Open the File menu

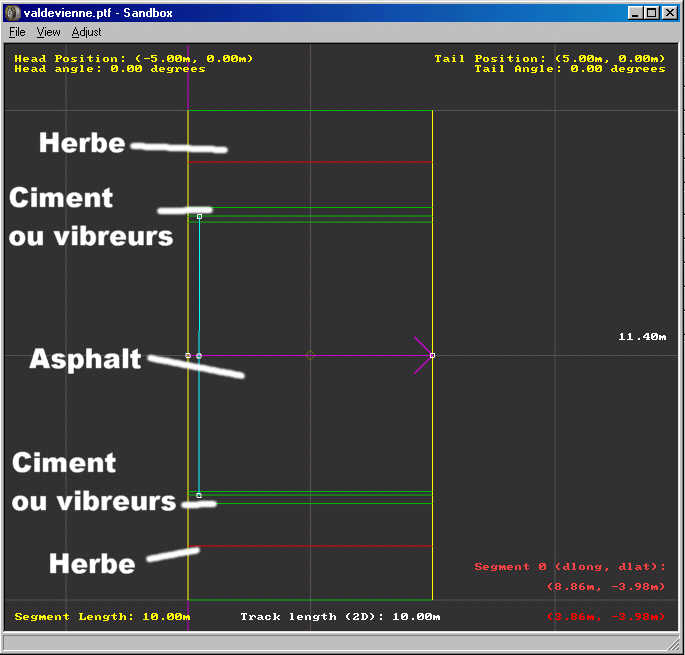(17, 32)
